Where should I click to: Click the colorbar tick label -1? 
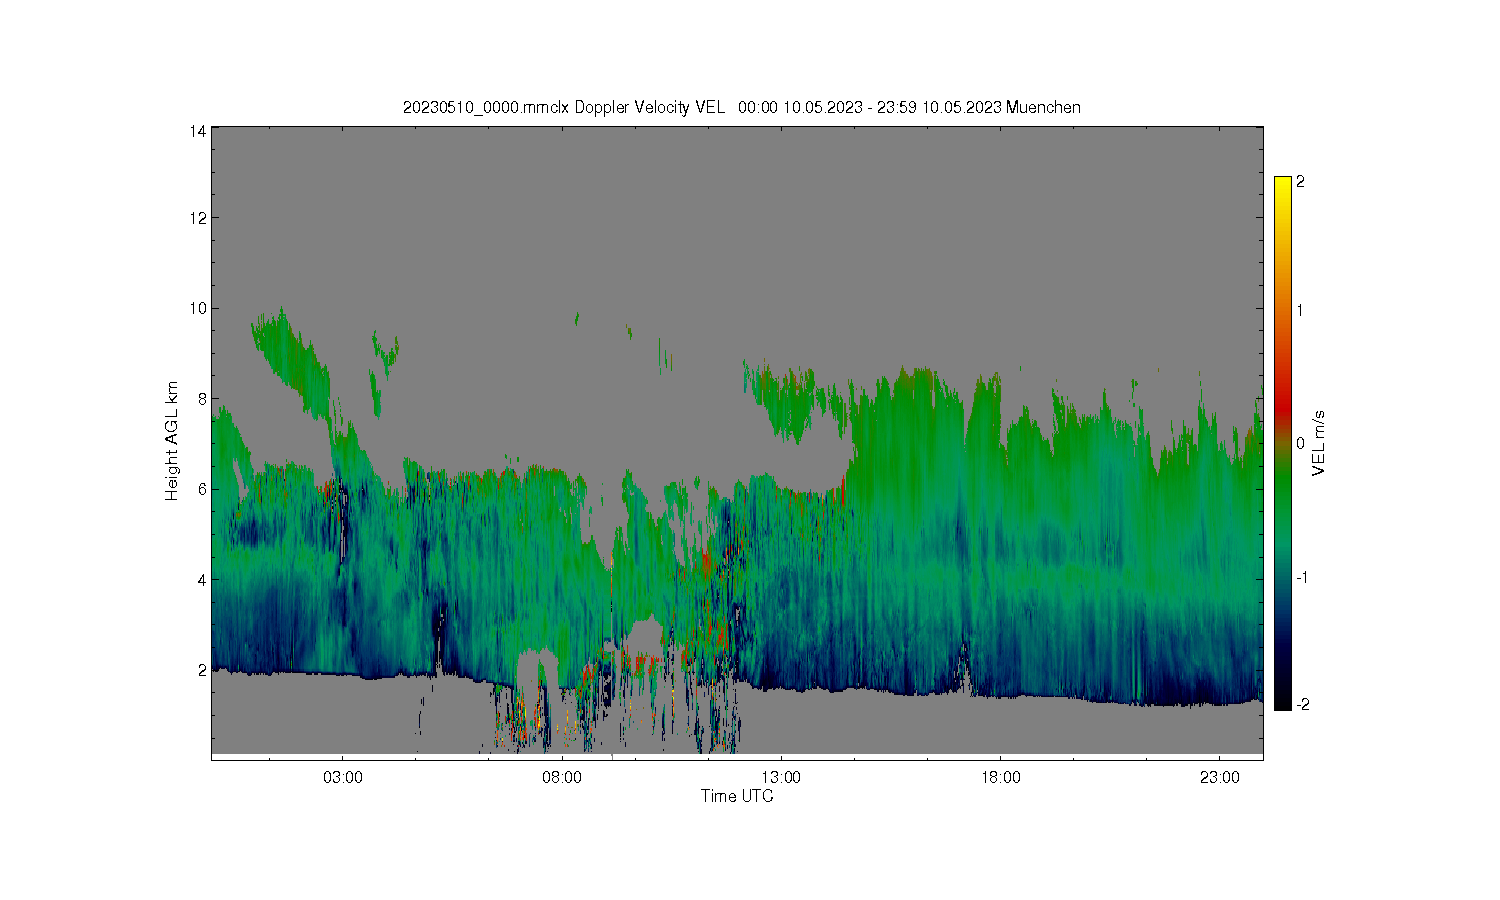point(1303,578)
